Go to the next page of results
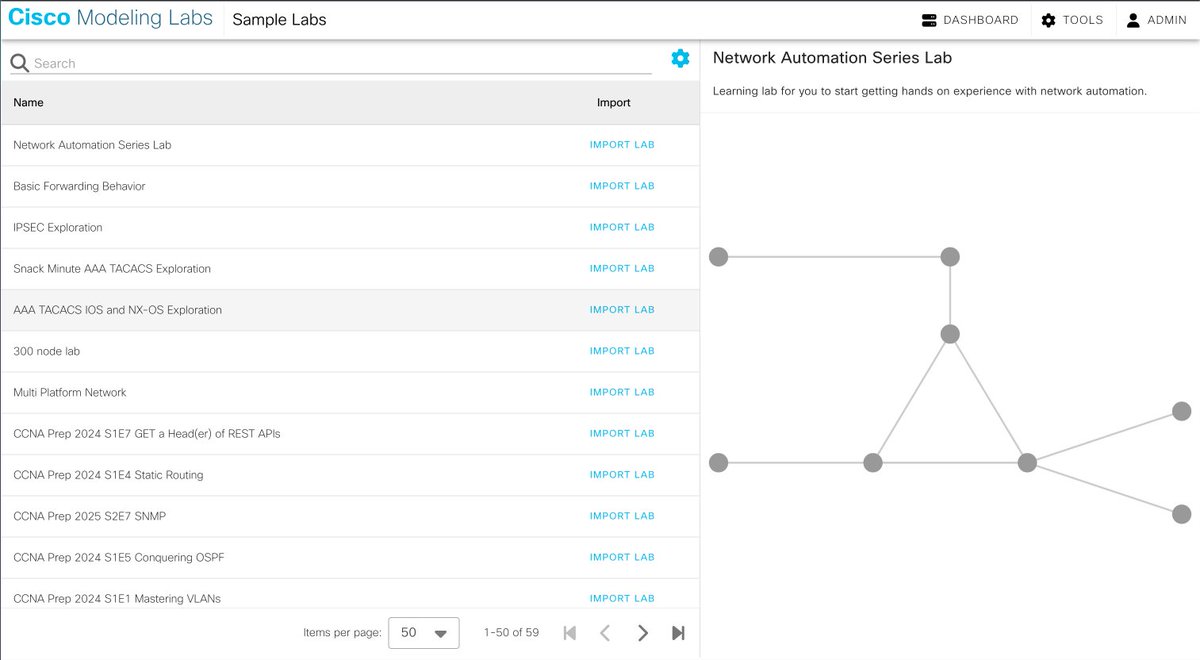1200x660 pixels. pos(643,633)
